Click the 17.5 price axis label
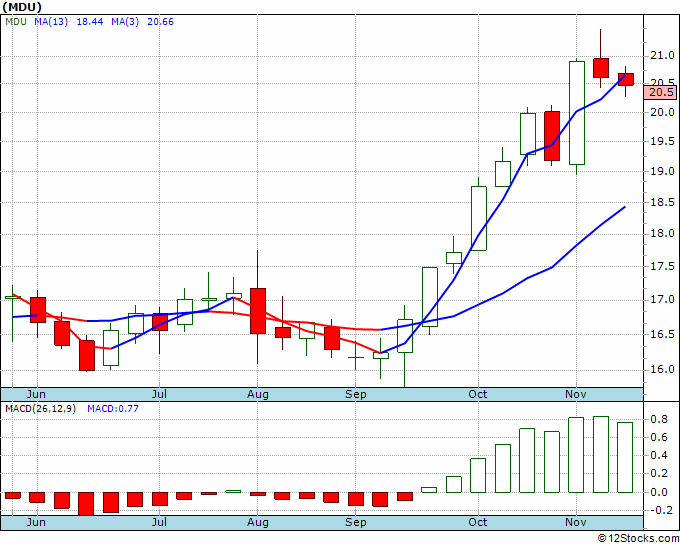680x546 pixels. pyautogui.click(x=662, y=266)
